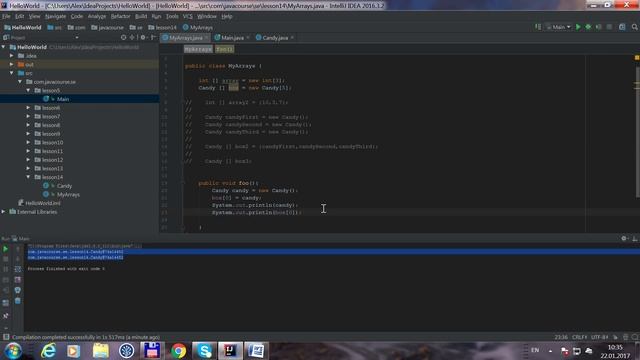The height and width of the screenshot is (360, 640).
Task: Run with coverage from the top toolbar
Action: tap(599, 27)
